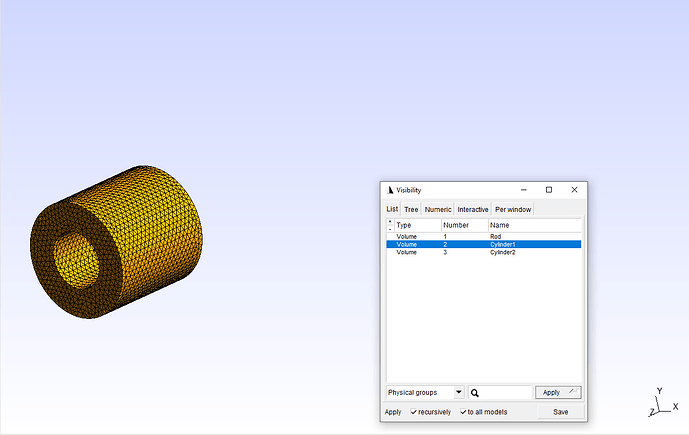Switch to the List tab

392,209
